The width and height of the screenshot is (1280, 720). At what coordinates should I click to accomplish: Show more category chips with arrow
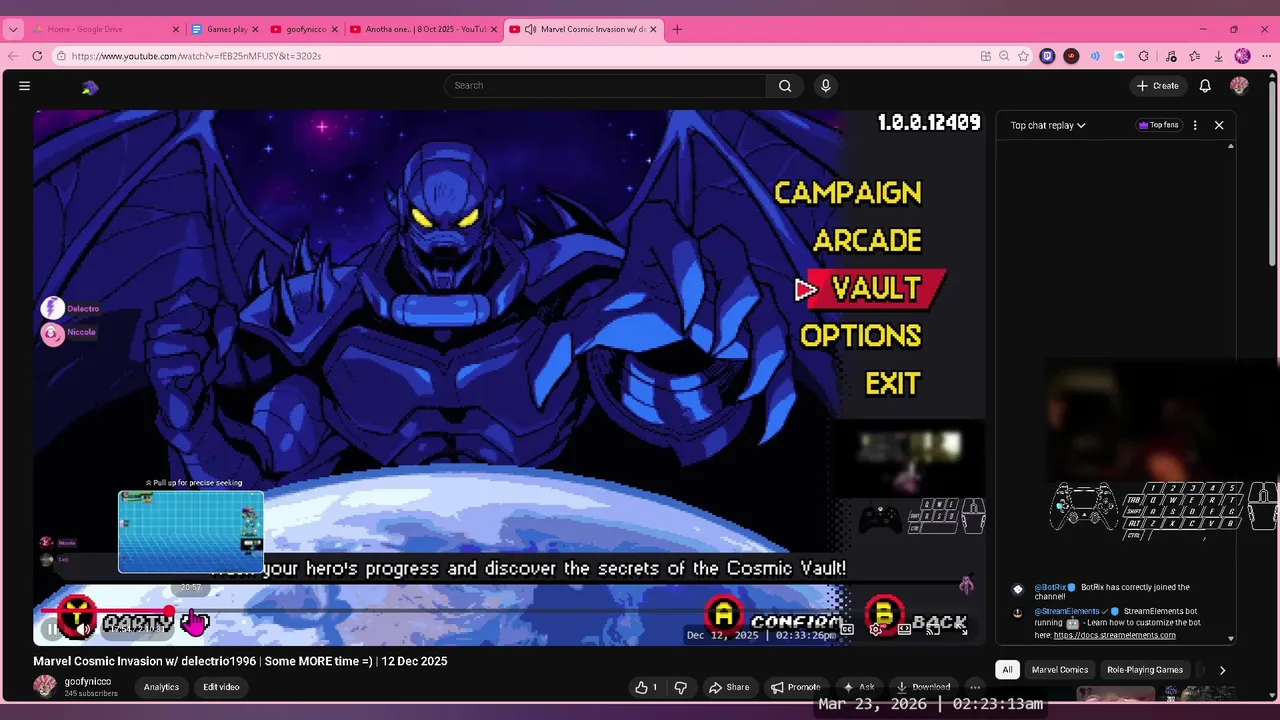1222,670
